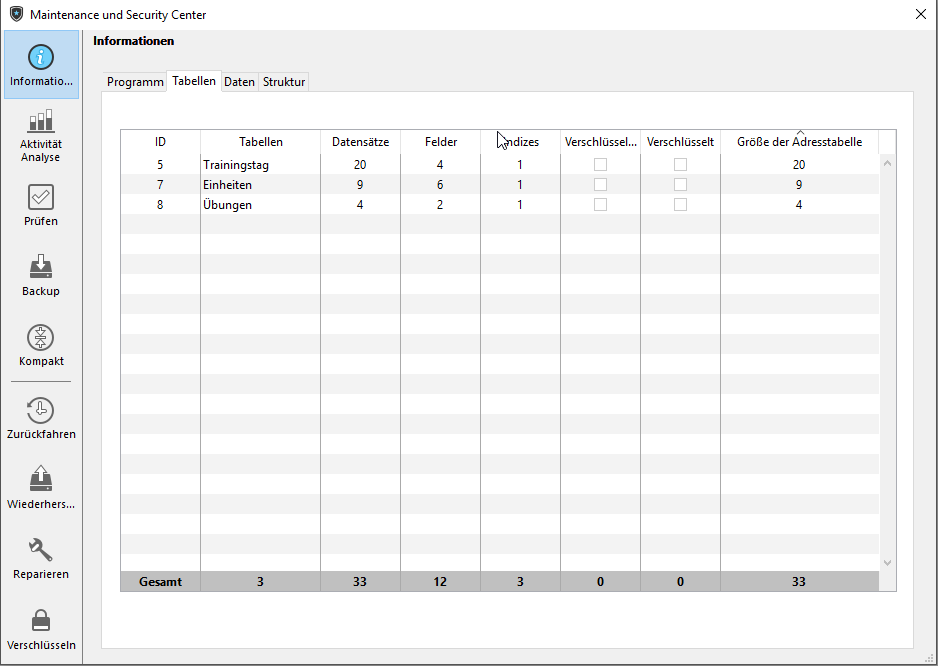Select the Kompakt compress icon

coord(41,337)
